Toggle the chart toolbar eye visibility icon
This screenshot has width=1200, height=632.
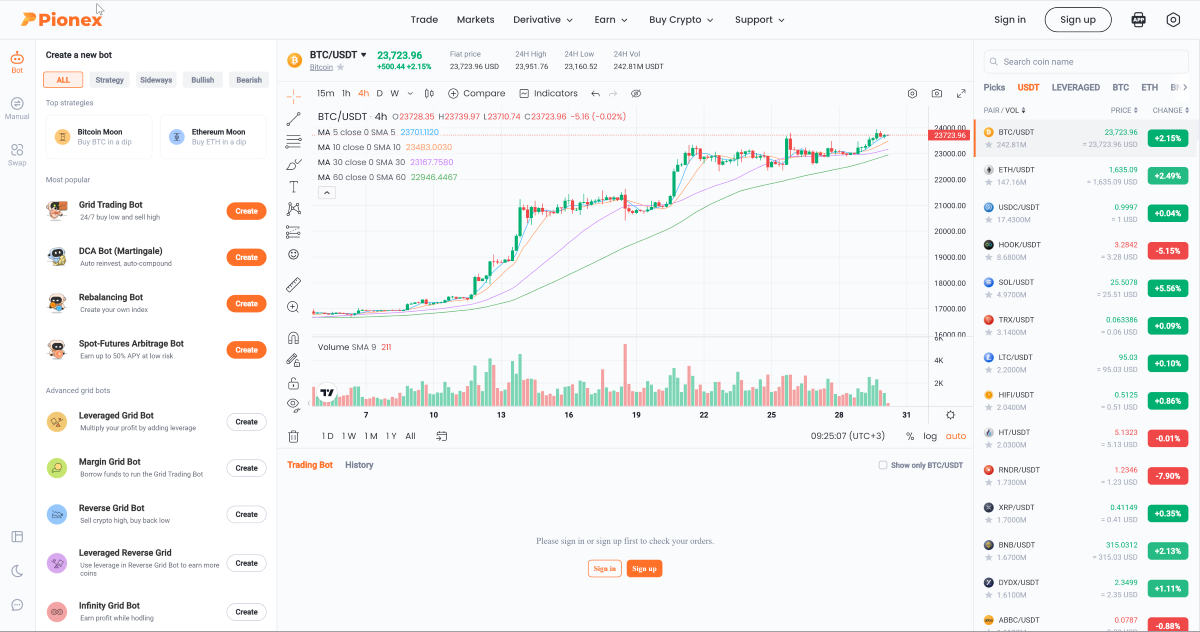point(636,93)
